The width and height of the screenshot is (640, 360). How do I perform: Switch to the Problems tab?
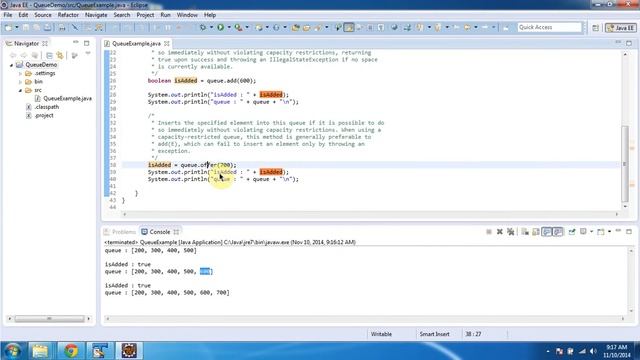(120, 232)
